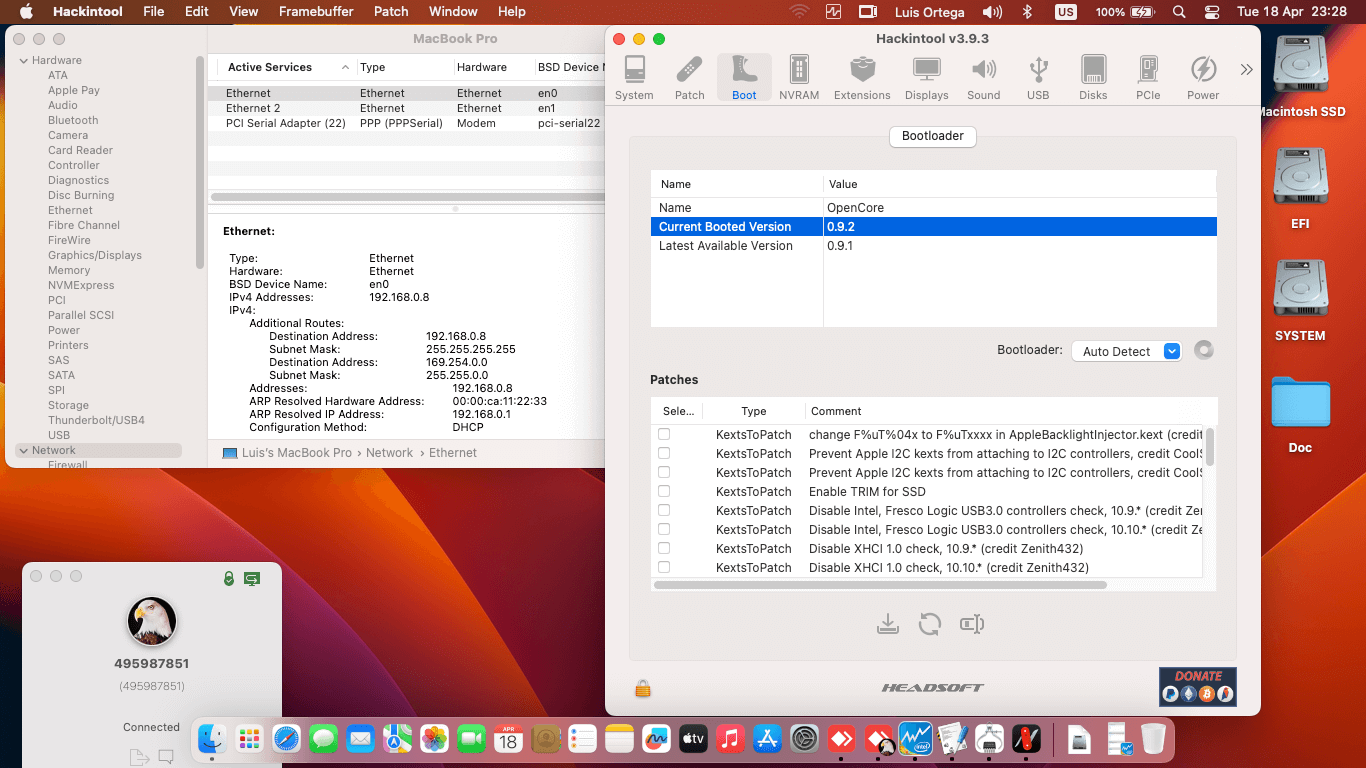Click the patches list horizontal scrollbar

880,584
